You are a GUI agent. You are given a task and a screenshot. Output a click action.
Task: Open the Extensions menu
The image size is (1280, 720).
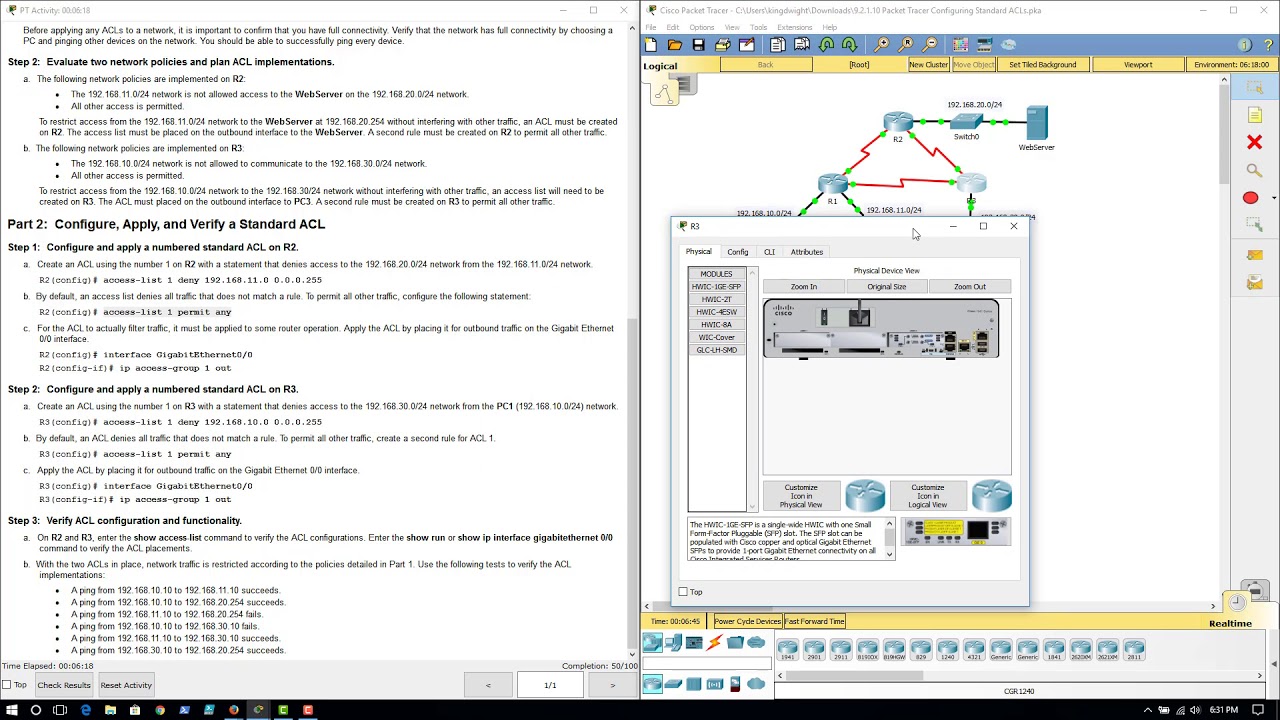[794, 27]
